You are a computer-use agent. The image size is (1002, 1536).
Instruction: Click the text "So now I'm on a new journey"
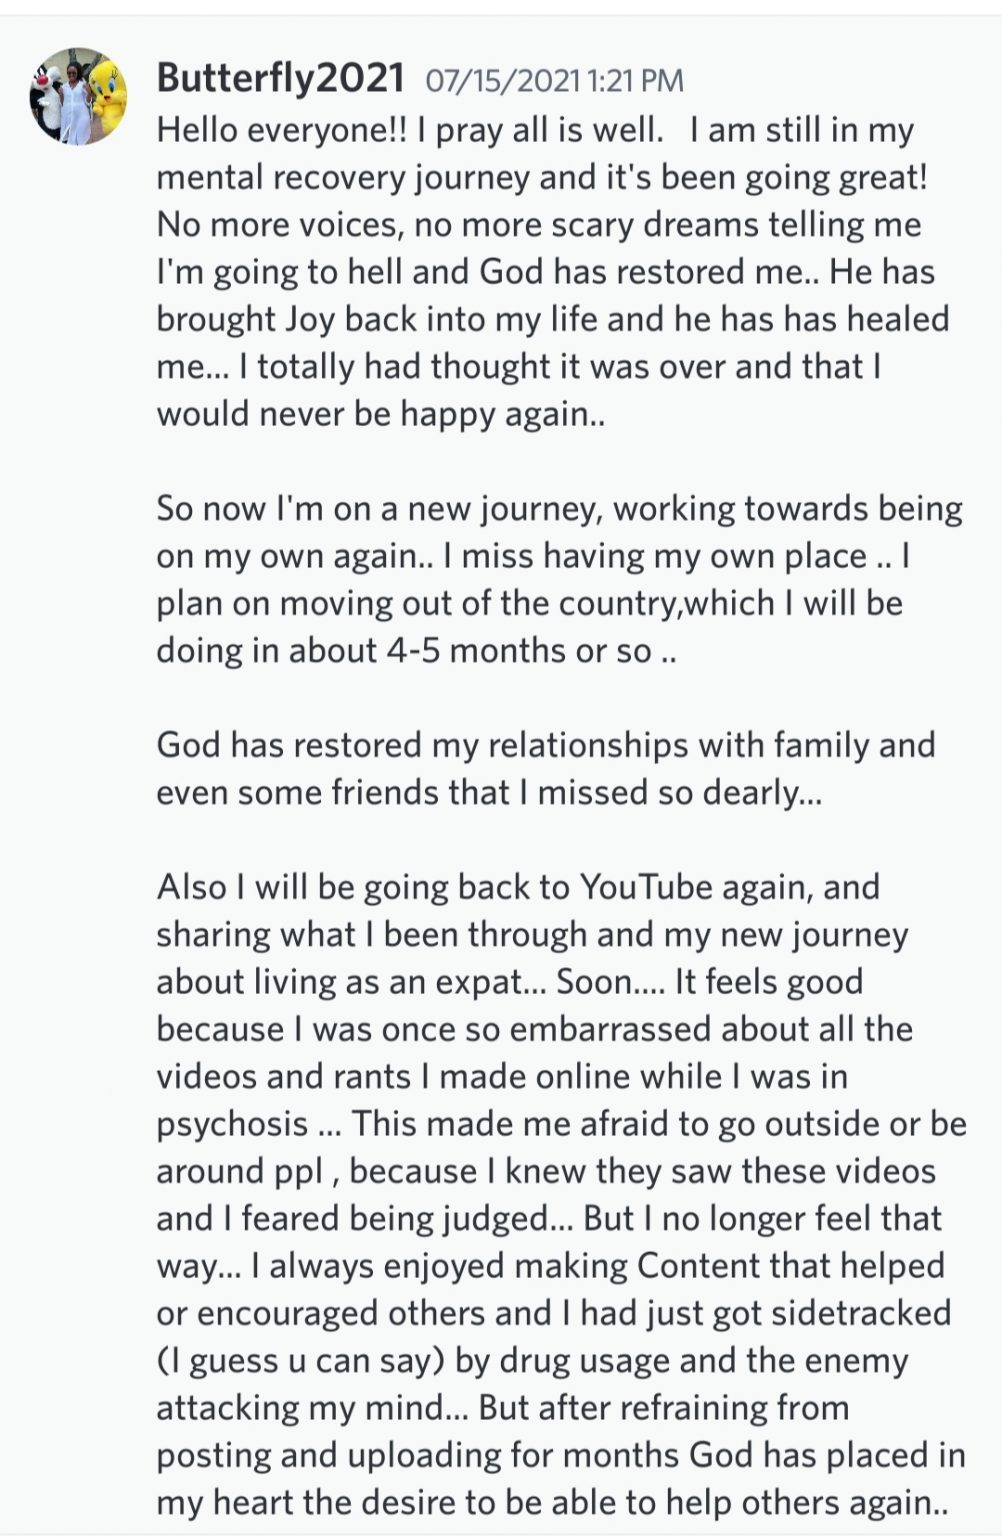pos(378,508)
